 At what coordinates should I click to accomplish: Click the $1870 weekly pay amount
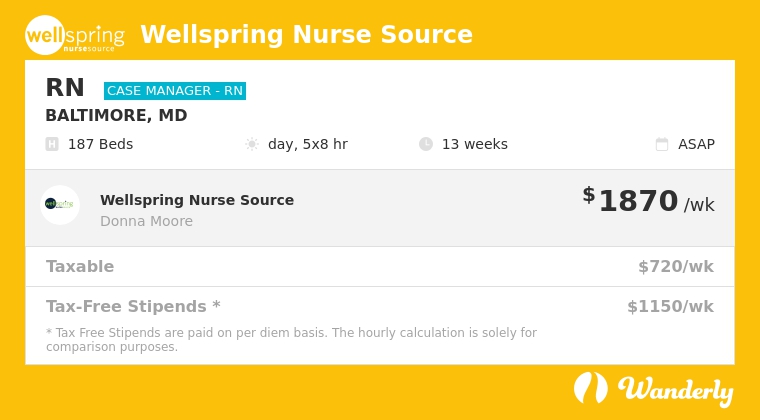click(638, 201)
